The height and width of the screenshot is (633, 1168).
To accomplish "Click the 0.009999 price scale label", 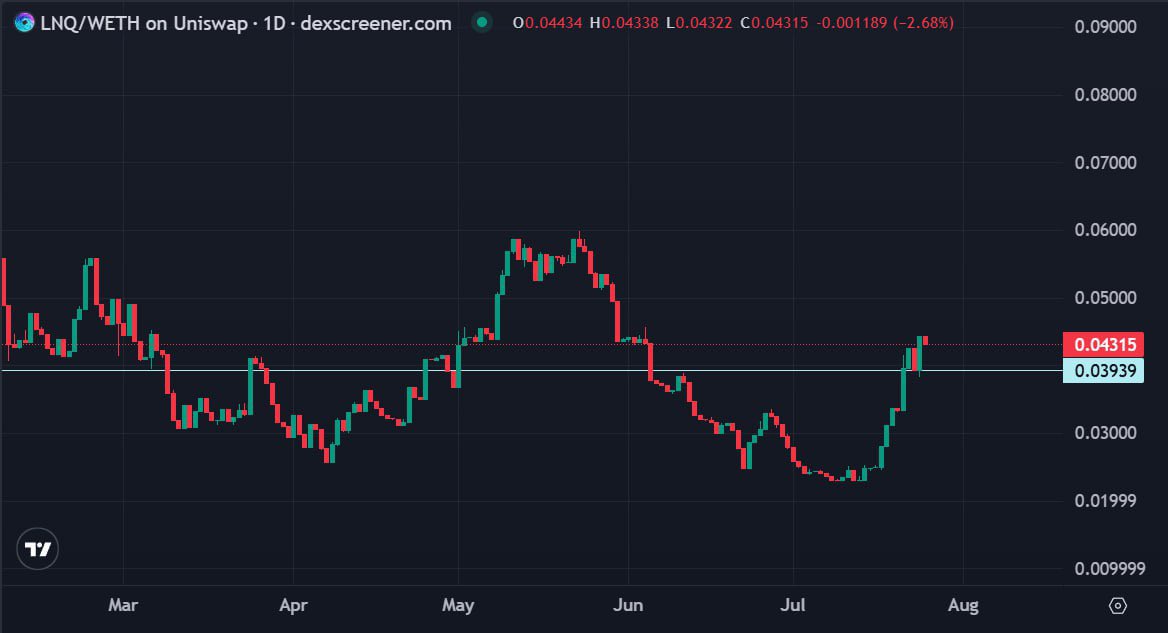I will coord(1109,569).
